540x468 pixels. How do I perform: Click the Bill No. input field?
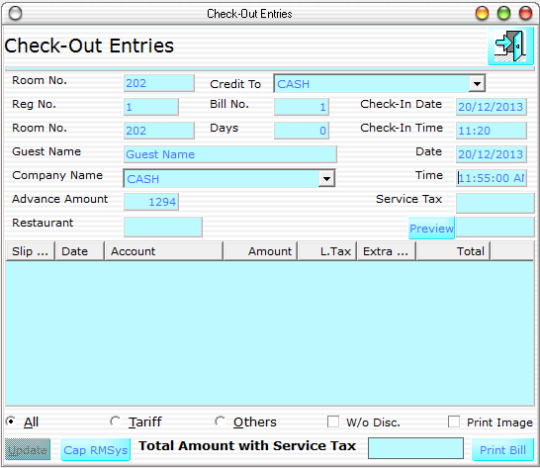pyautogui.click(x=301, y=107)
